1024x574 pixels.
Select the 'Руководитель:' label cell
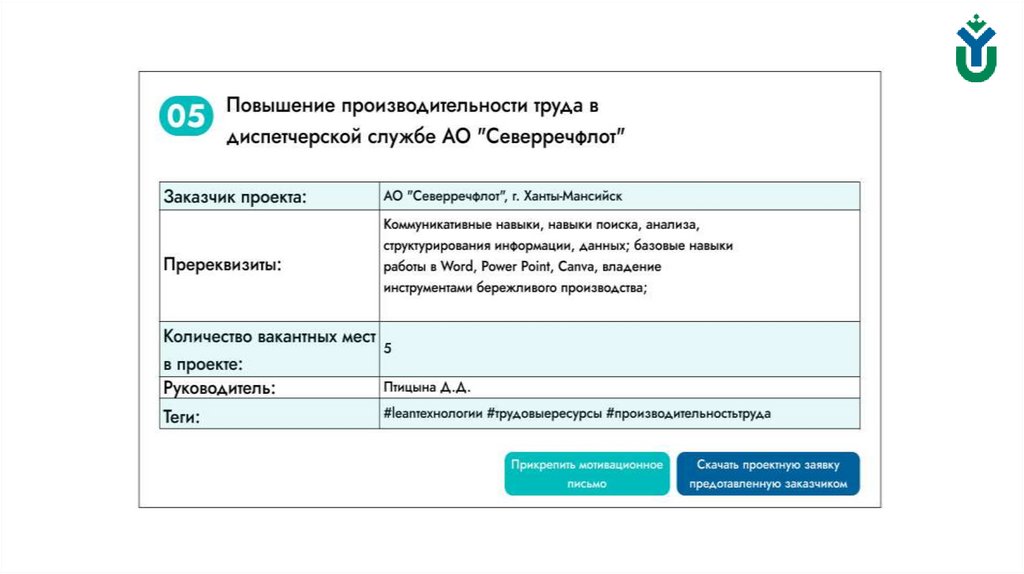pyautogui.click(x=269, y=388)
